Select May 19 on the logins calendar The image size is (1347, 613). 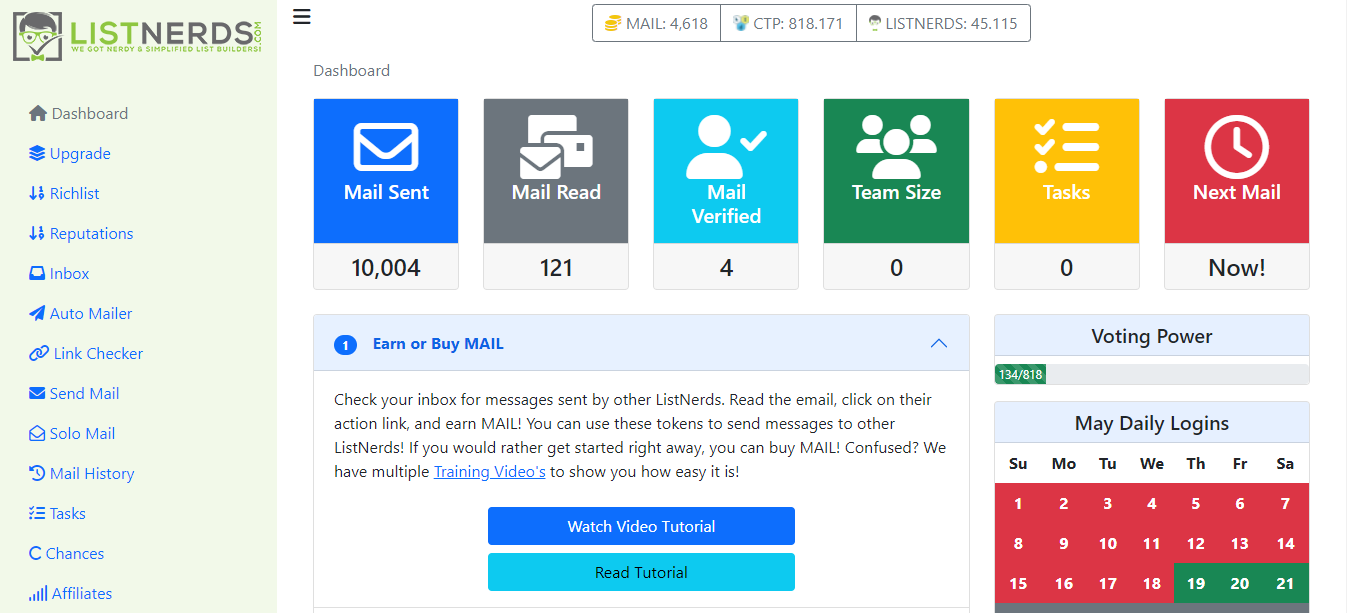coord(1196,583)
